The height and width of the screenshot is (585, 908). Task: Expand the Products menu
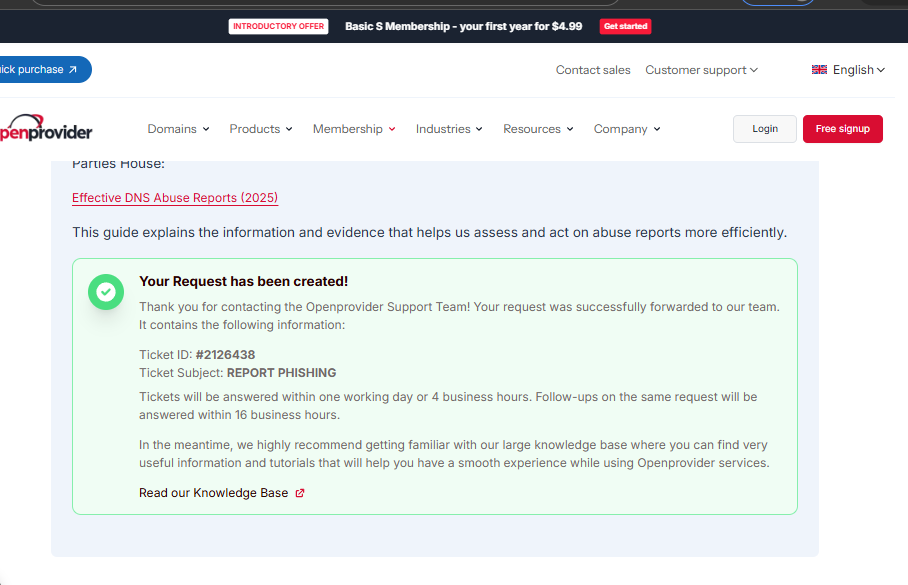pyautogui.click(x=261, y=129)
